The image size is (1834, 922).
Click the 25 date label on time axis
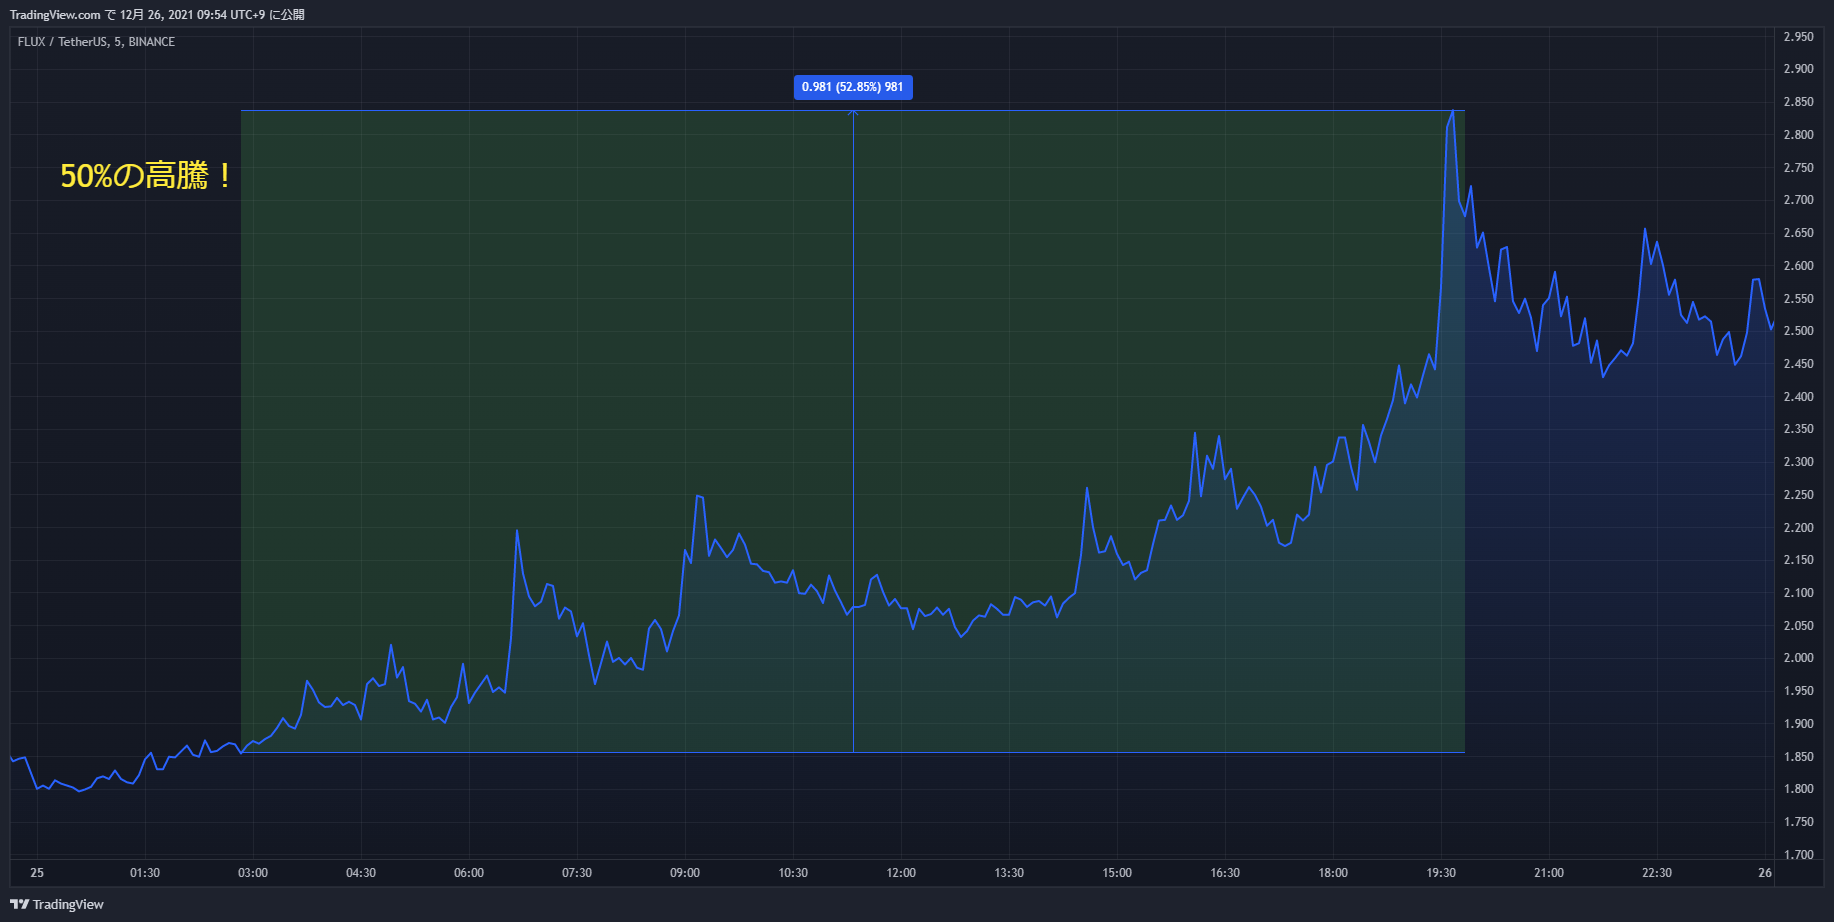[37, 873]
